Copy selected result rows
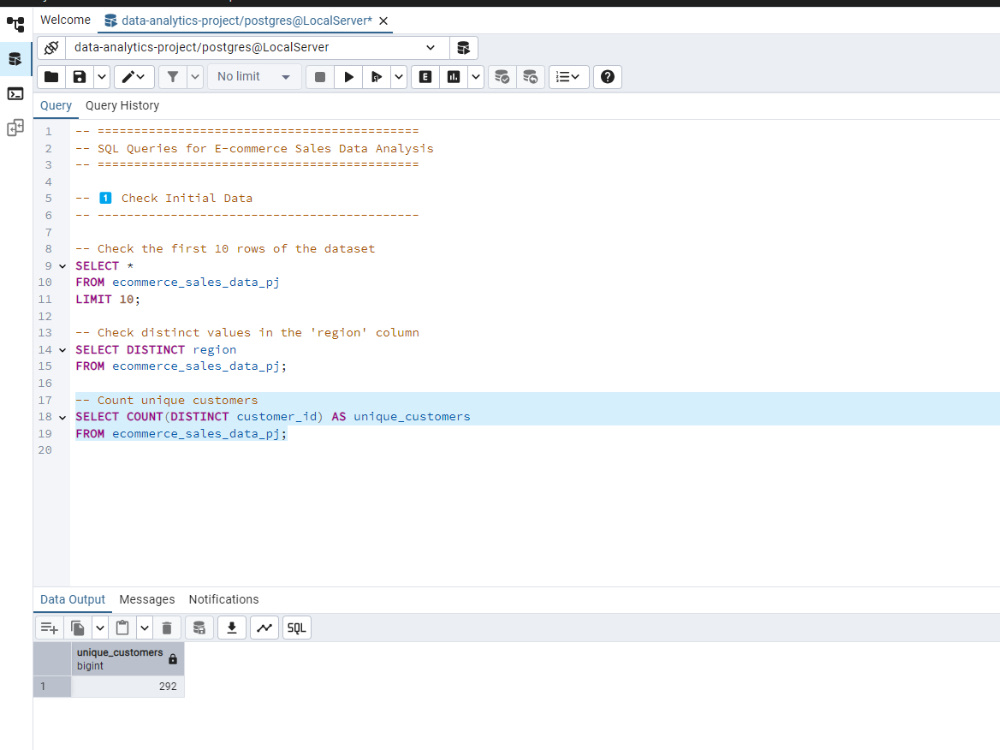Viewport: 1000px width, 750px height. point(77,628)
